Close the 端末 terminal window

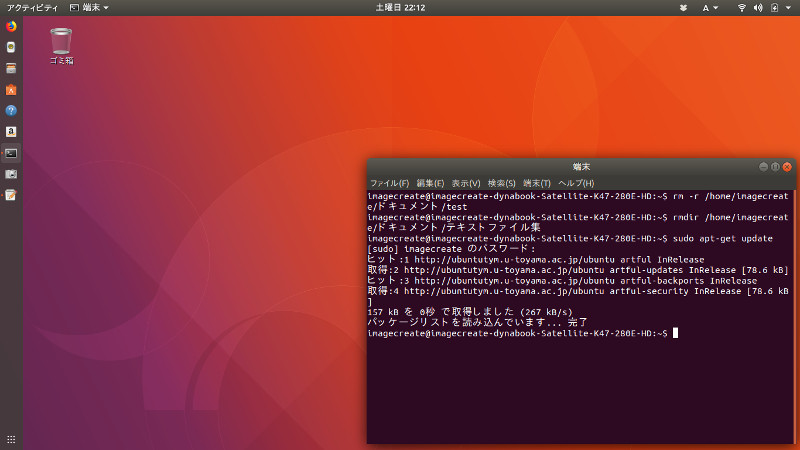787,167
